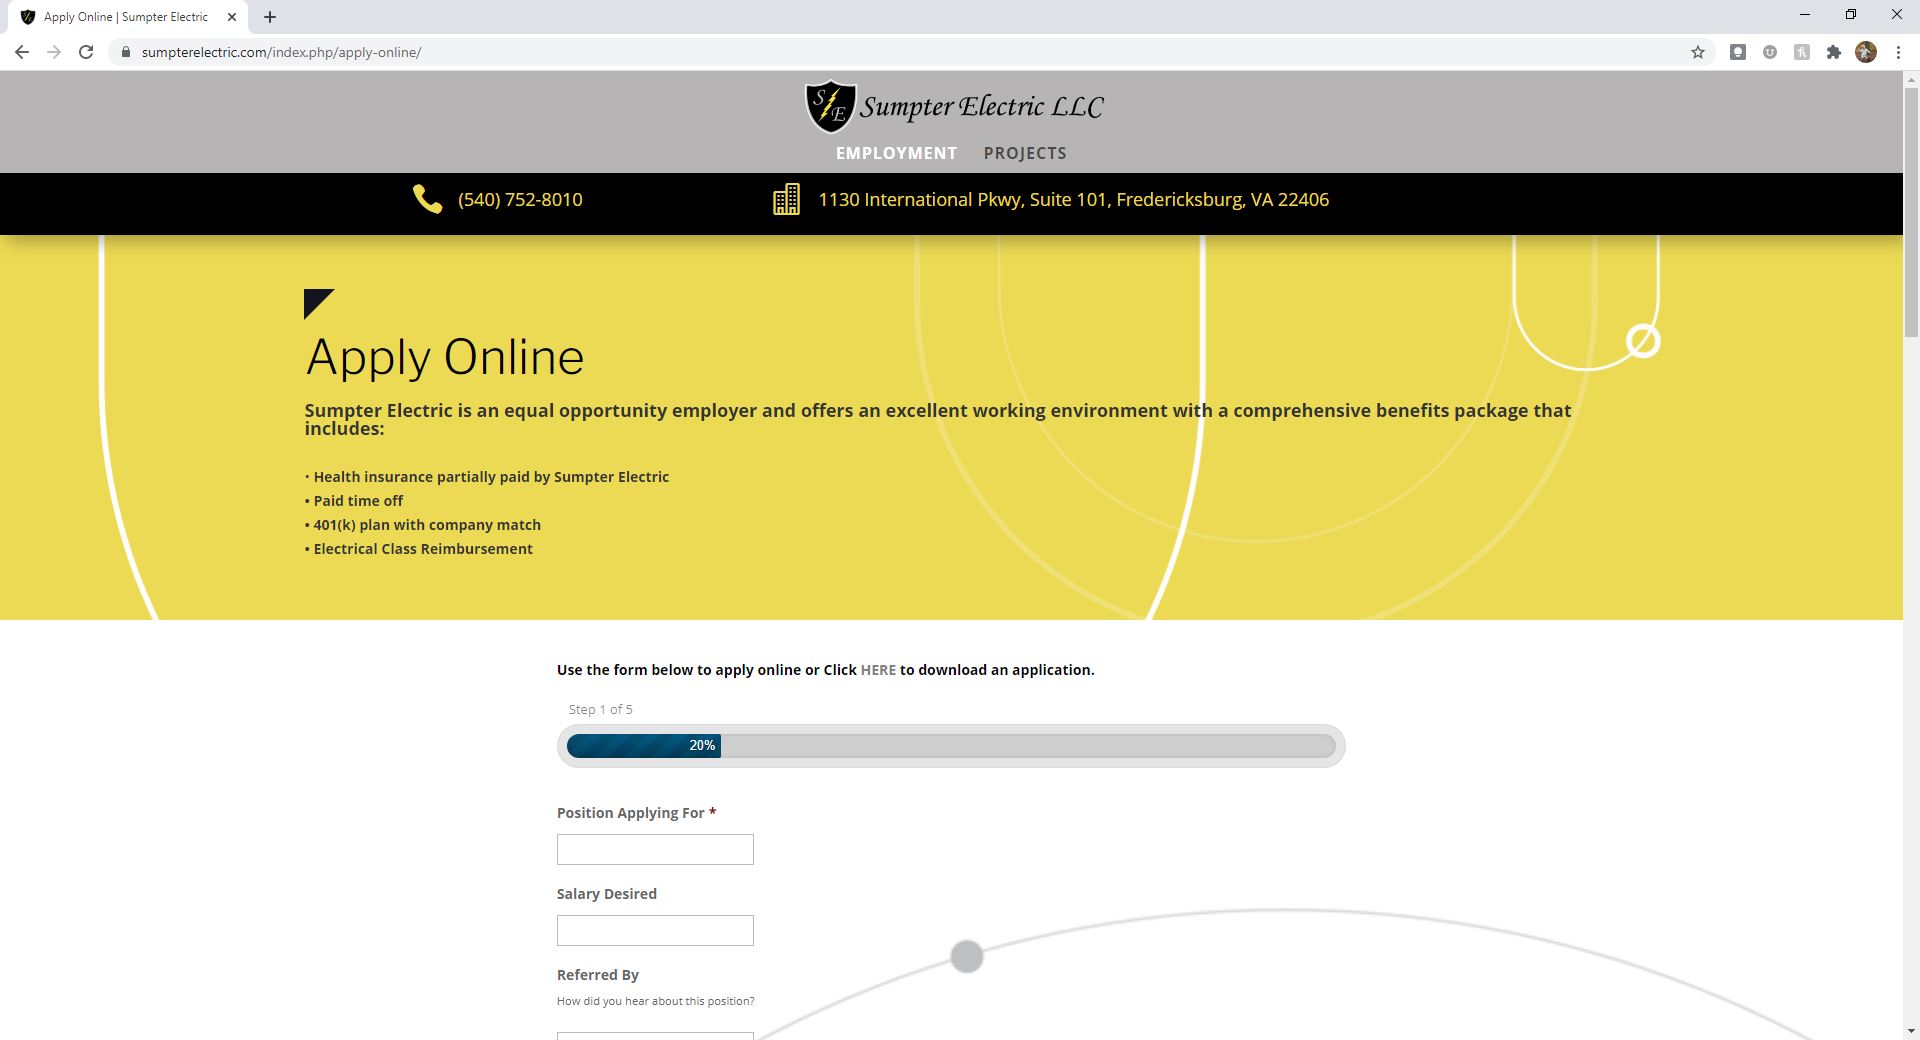Image resolution: width=1920 pixels, height=1040 pixels.
Task: Click the scrollbar down arrow
Action: coord(1911,1031)
